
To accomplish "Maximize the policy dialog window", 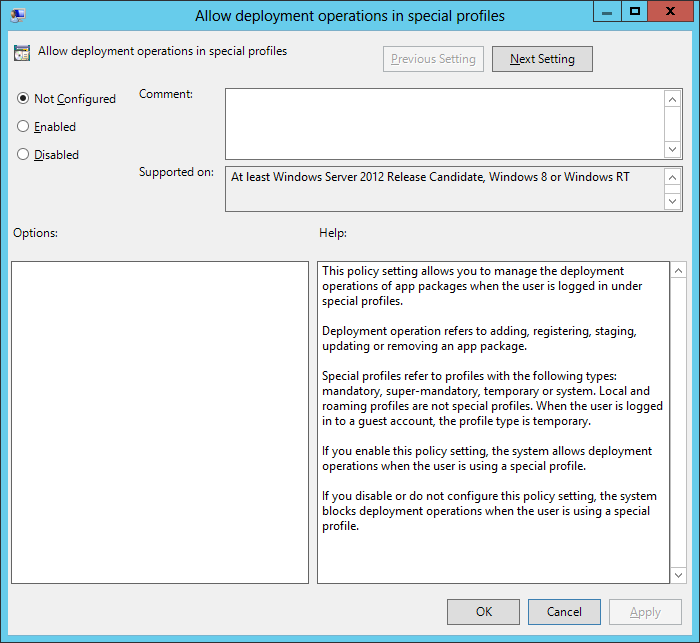I will pos(633,12).
